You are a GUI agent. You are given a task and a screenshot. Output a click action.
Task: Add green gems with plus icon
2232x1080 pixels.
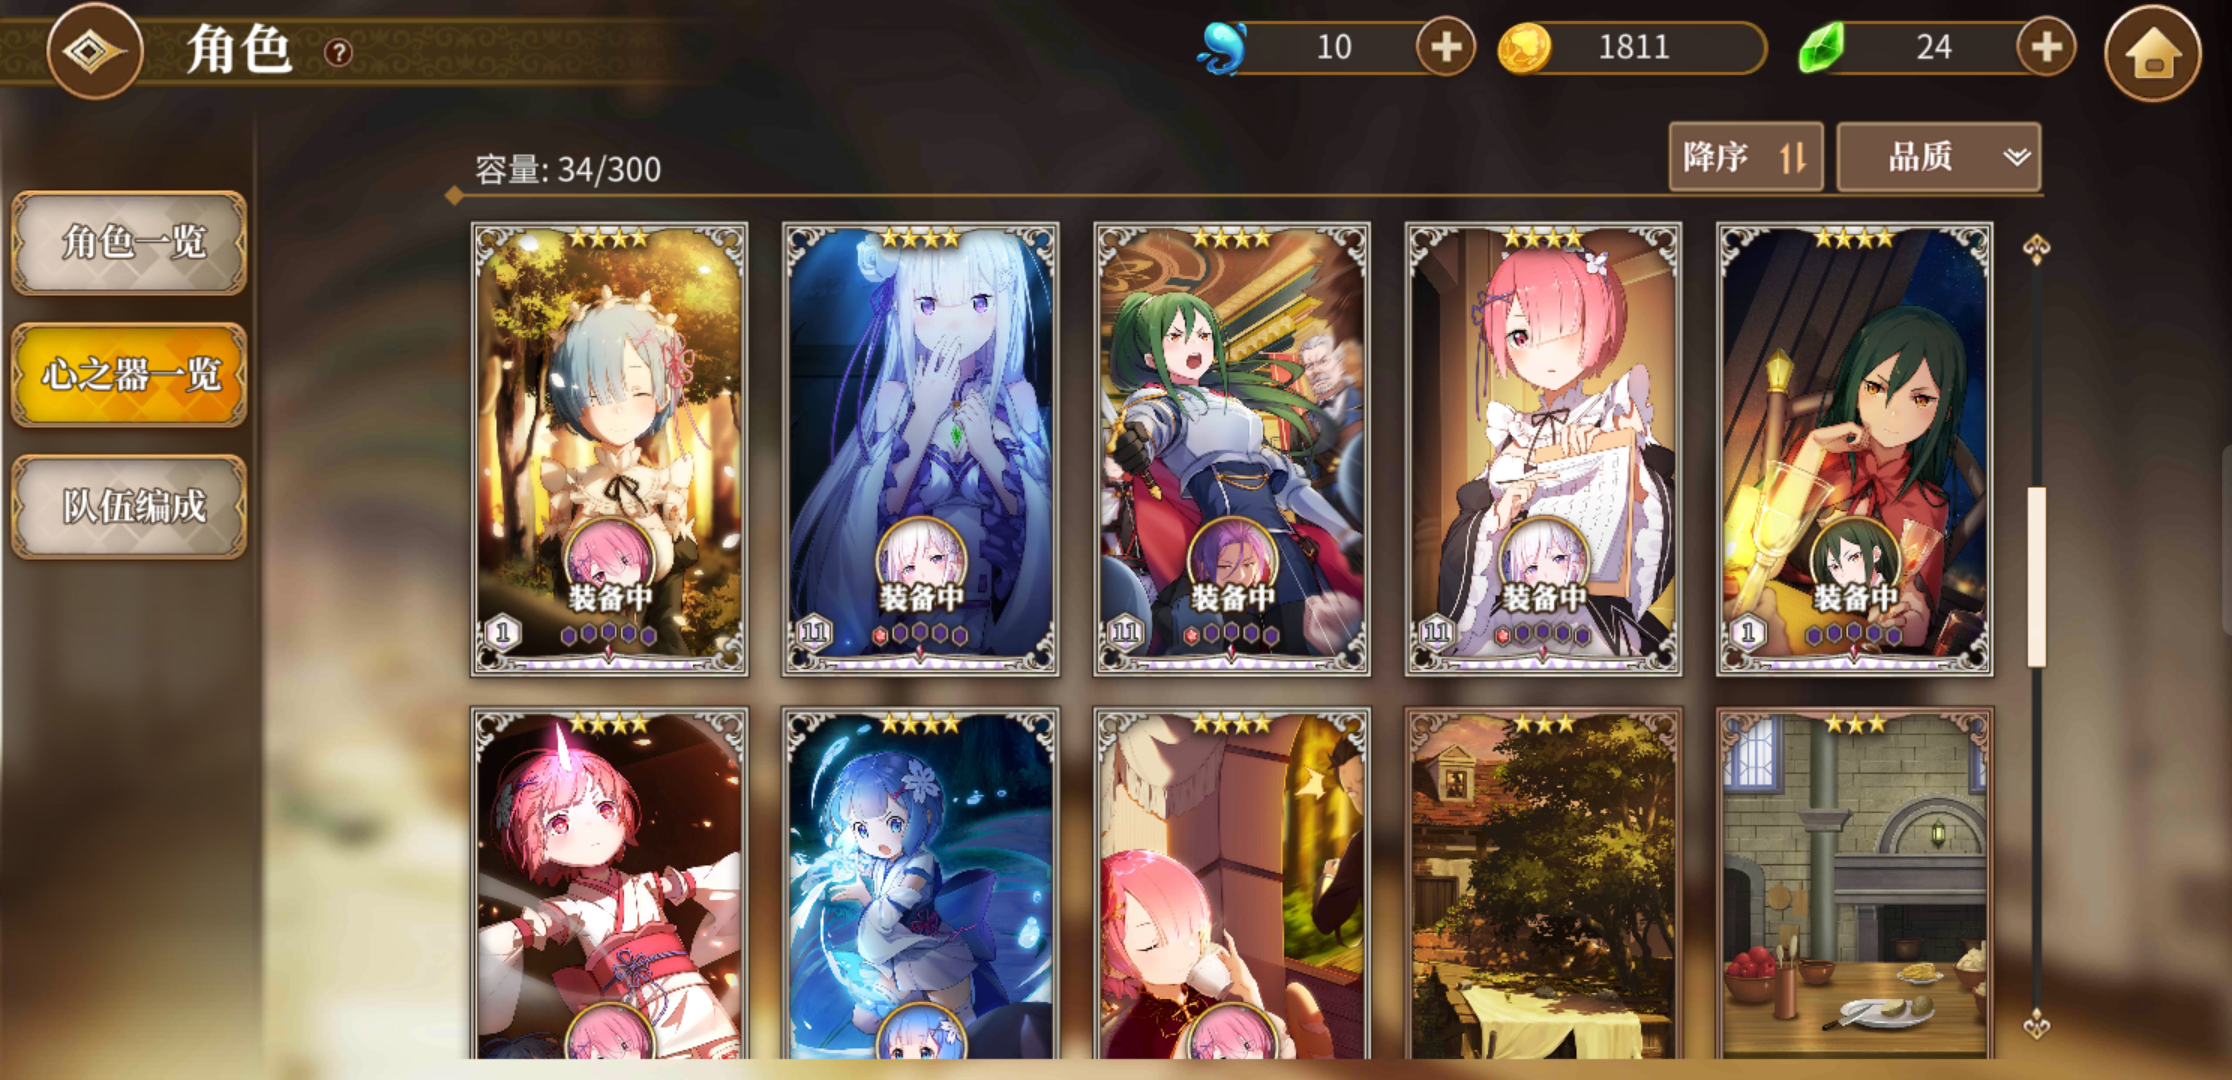2046,47
